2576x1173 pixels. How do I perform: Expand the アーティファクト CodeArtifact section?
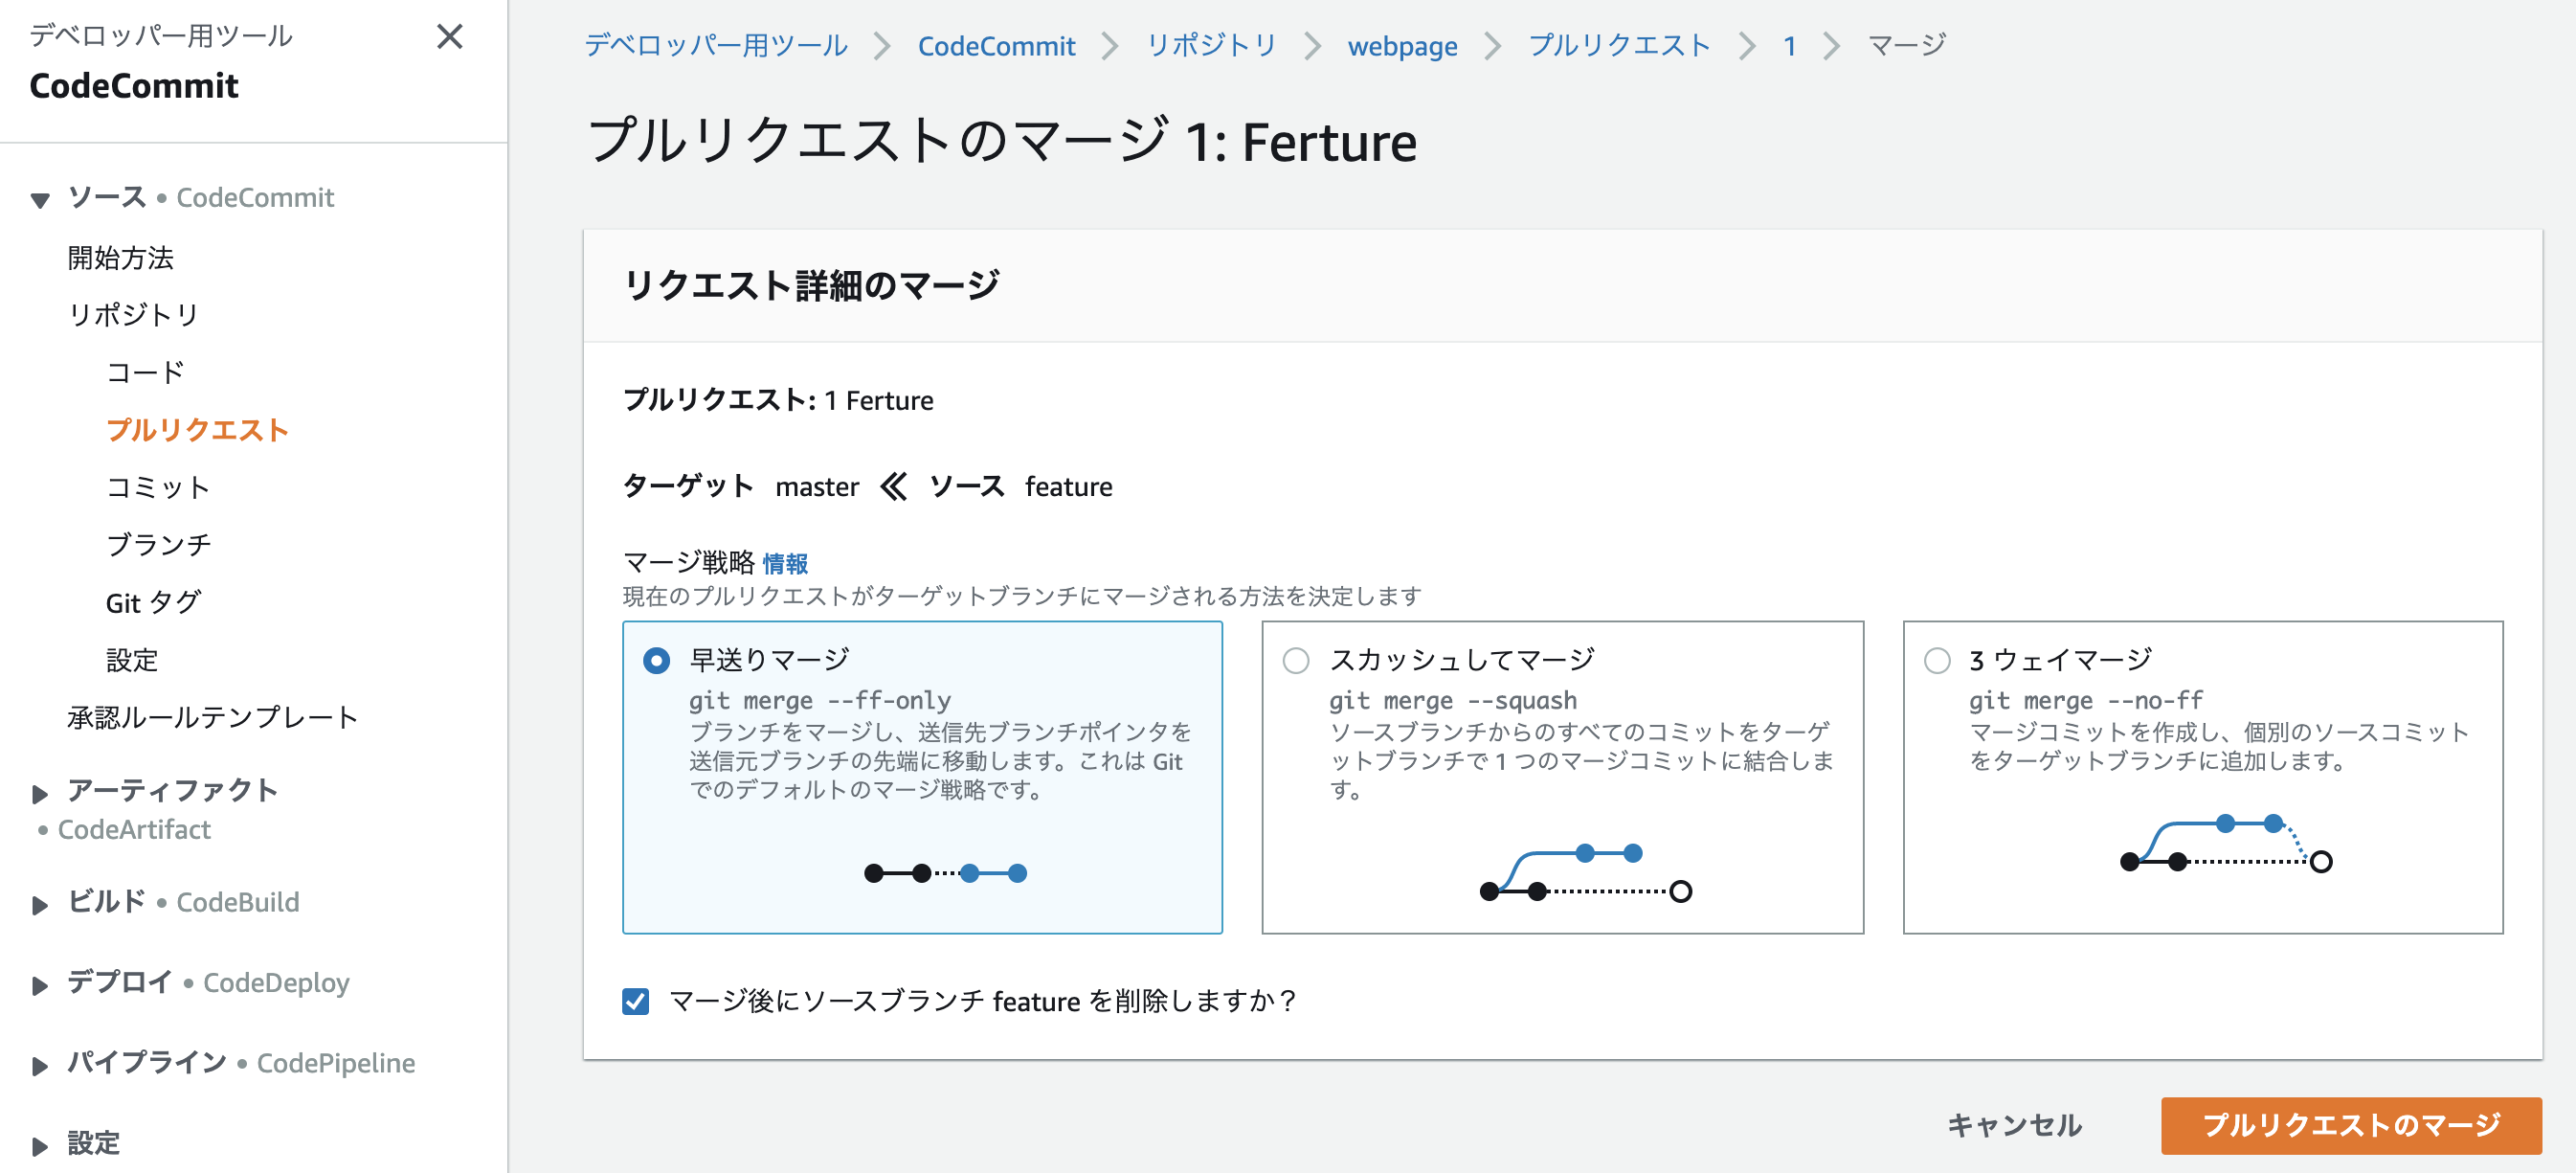40,794
